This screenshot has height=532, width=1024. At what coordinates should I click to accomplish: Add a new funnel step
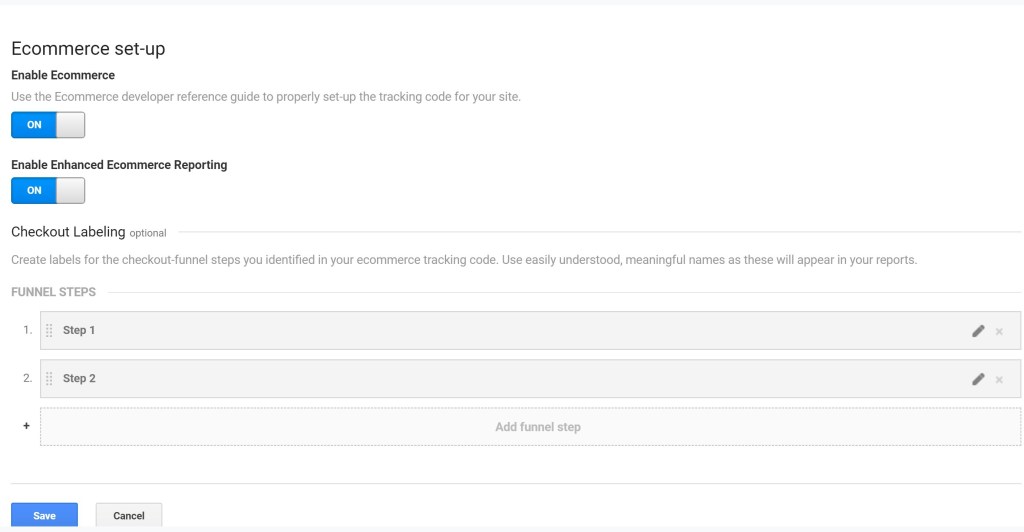(537, 427)
